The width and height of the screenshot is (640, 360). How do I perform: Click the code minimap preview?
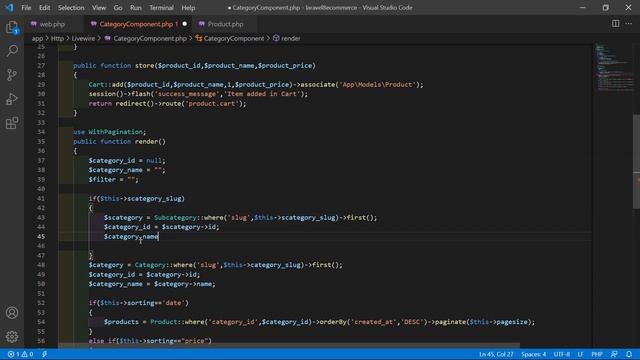[613, 67]
